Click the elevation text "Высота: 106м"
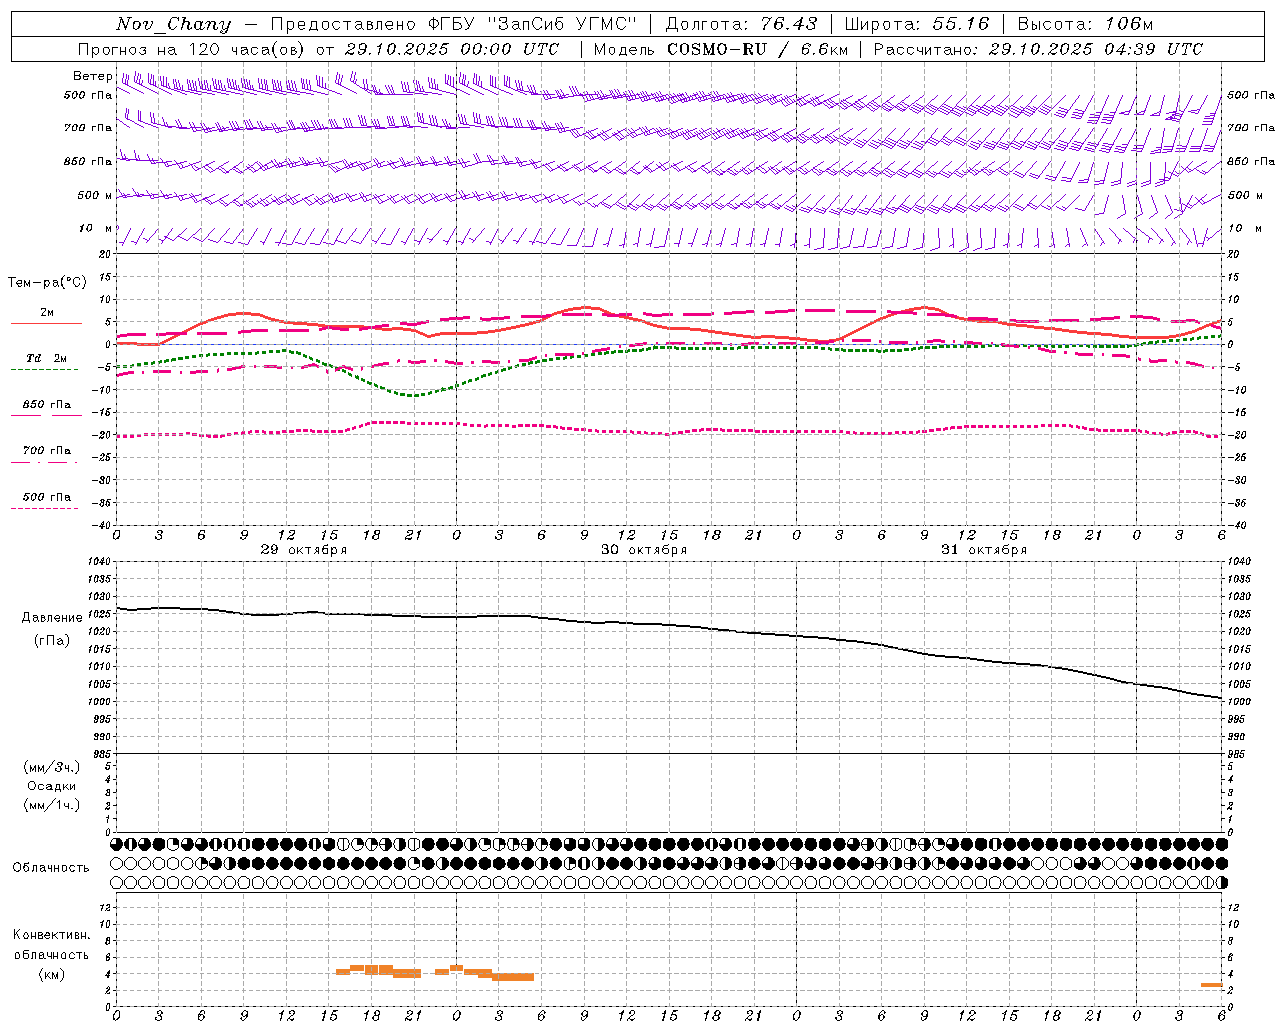1280x1024 pixels. [1085, 24]
